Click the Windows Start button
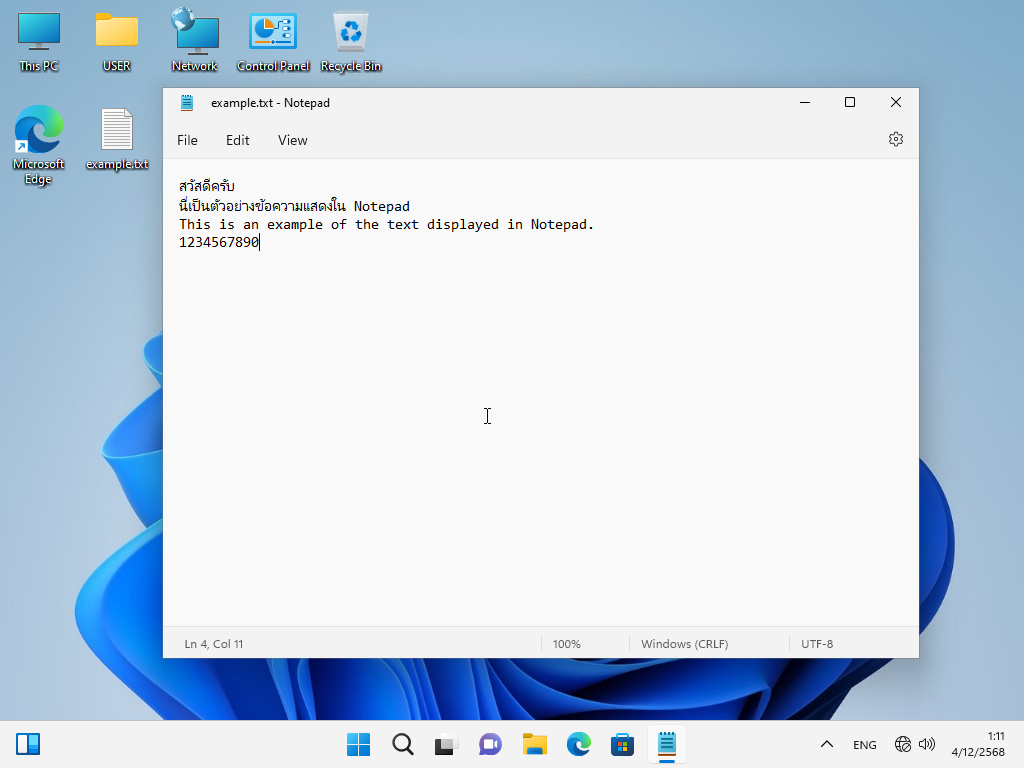This screenshot has height=768, width=1024. coord(358,744)
